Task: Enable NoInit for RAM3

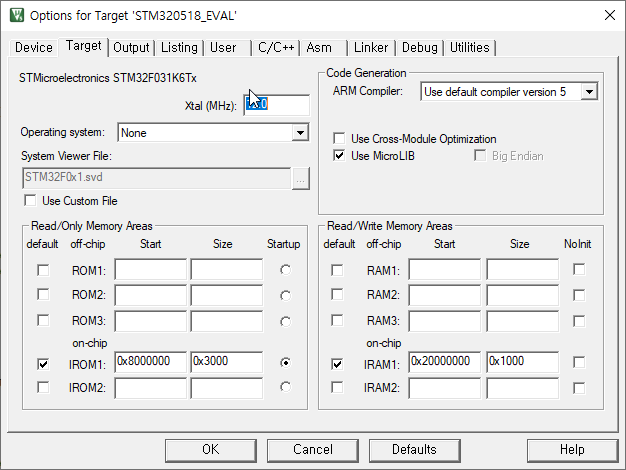Action: pos(579,321)
